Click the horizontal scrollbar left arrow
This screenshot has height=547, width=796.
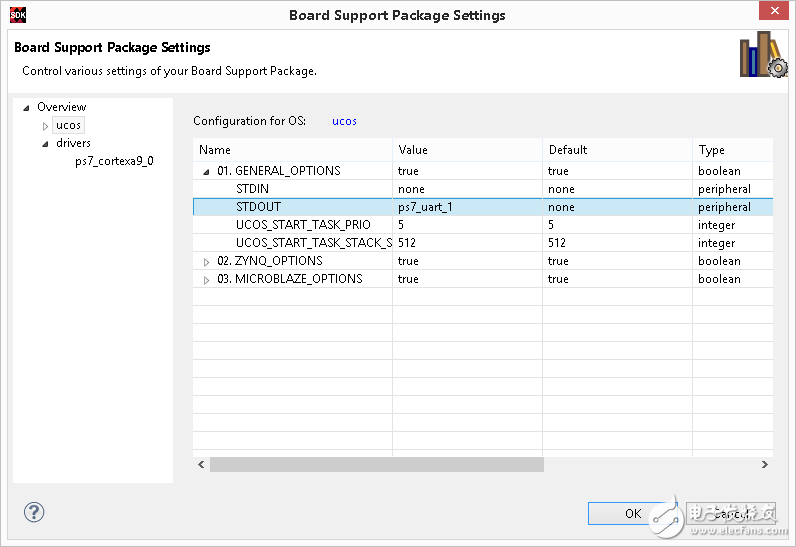[x=201, y=465]
